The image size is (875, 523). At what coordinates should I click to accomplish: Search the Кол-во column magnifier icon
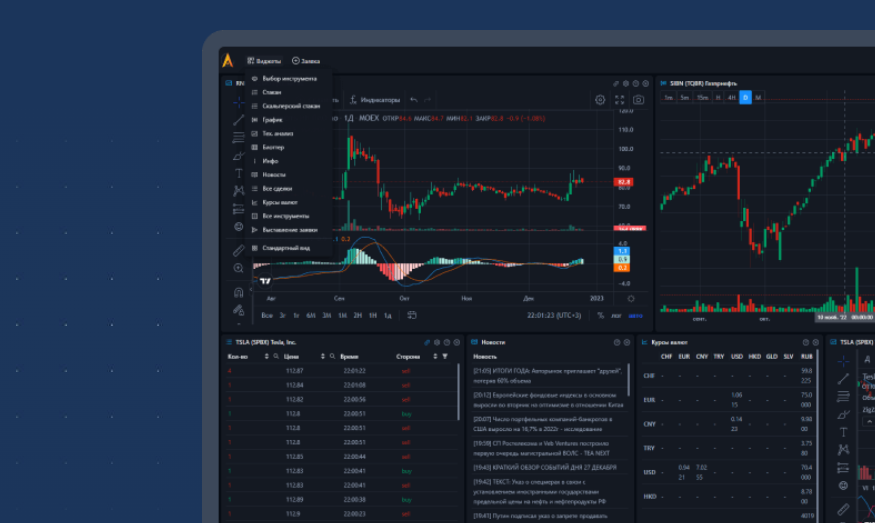(x=276, y=356)
